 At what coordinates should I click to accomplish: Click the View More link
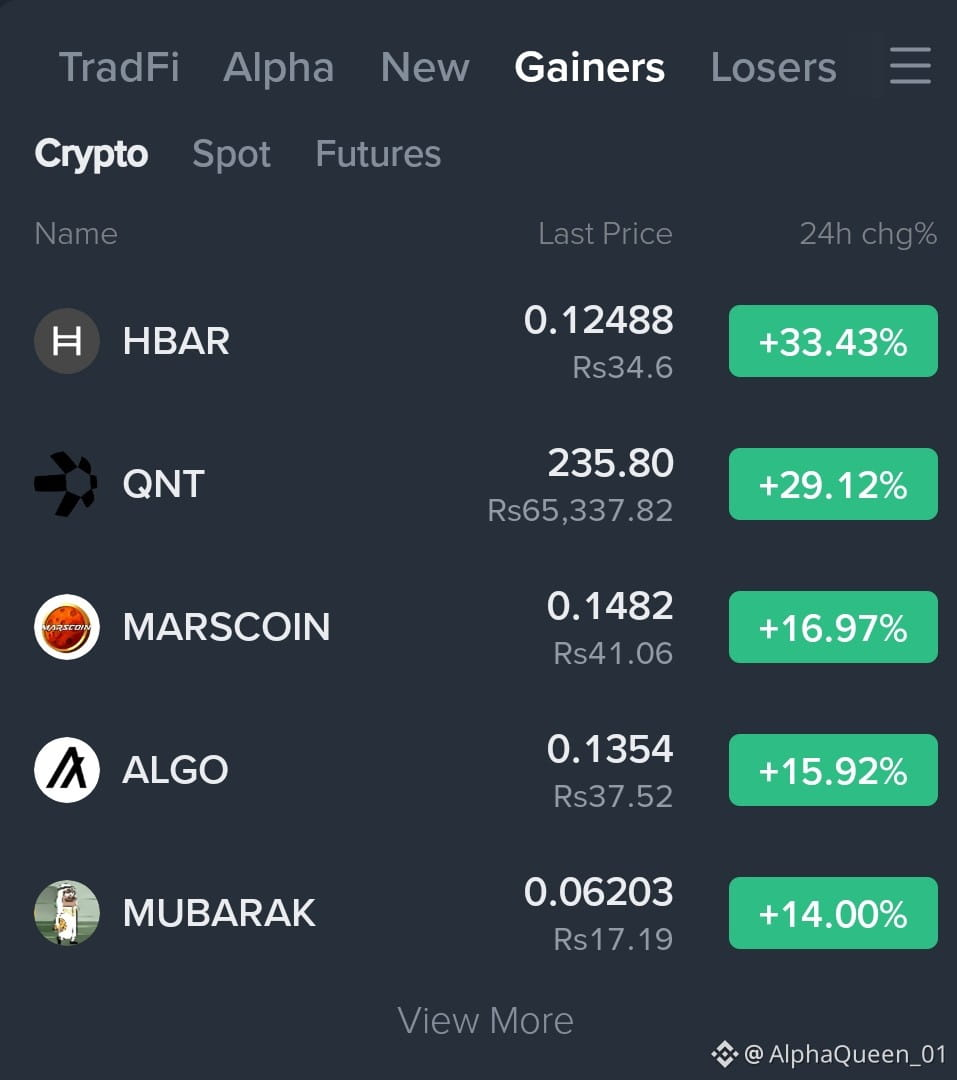[486, 1020]
